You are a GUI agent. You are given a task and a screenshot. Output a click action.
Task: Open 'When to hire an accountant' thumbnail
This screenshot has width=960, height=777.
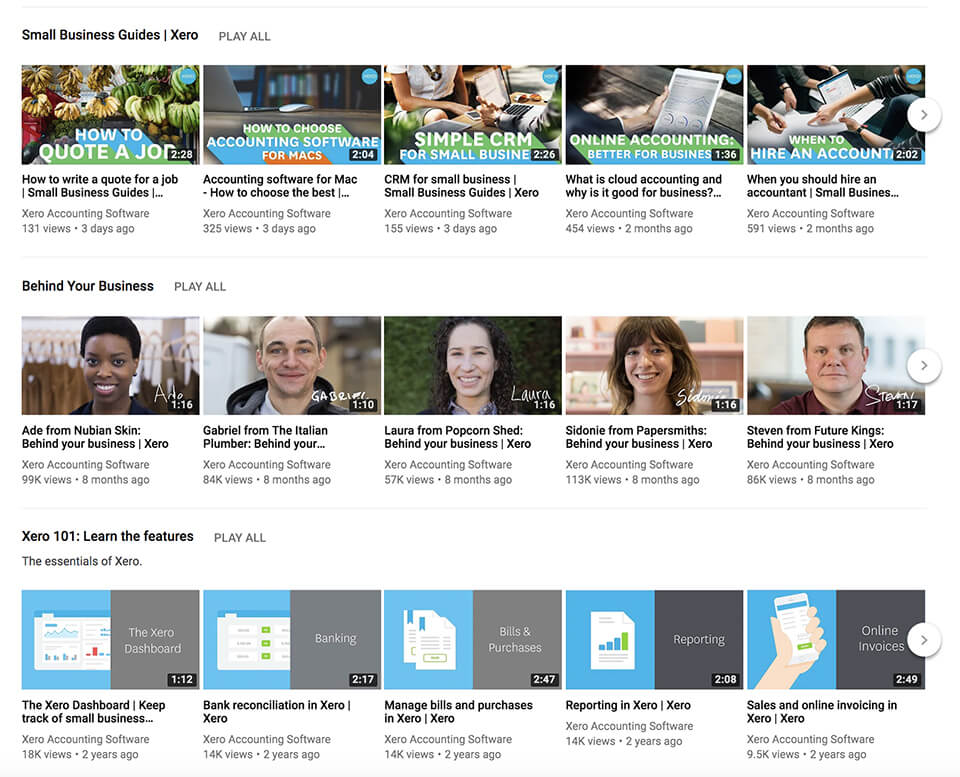click(836, 114)
